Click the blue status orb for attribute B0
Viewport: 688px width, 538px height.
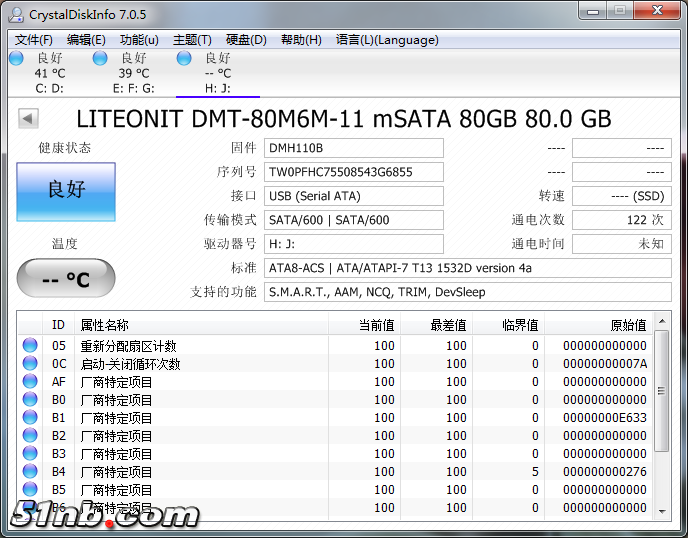pos(30,399)
